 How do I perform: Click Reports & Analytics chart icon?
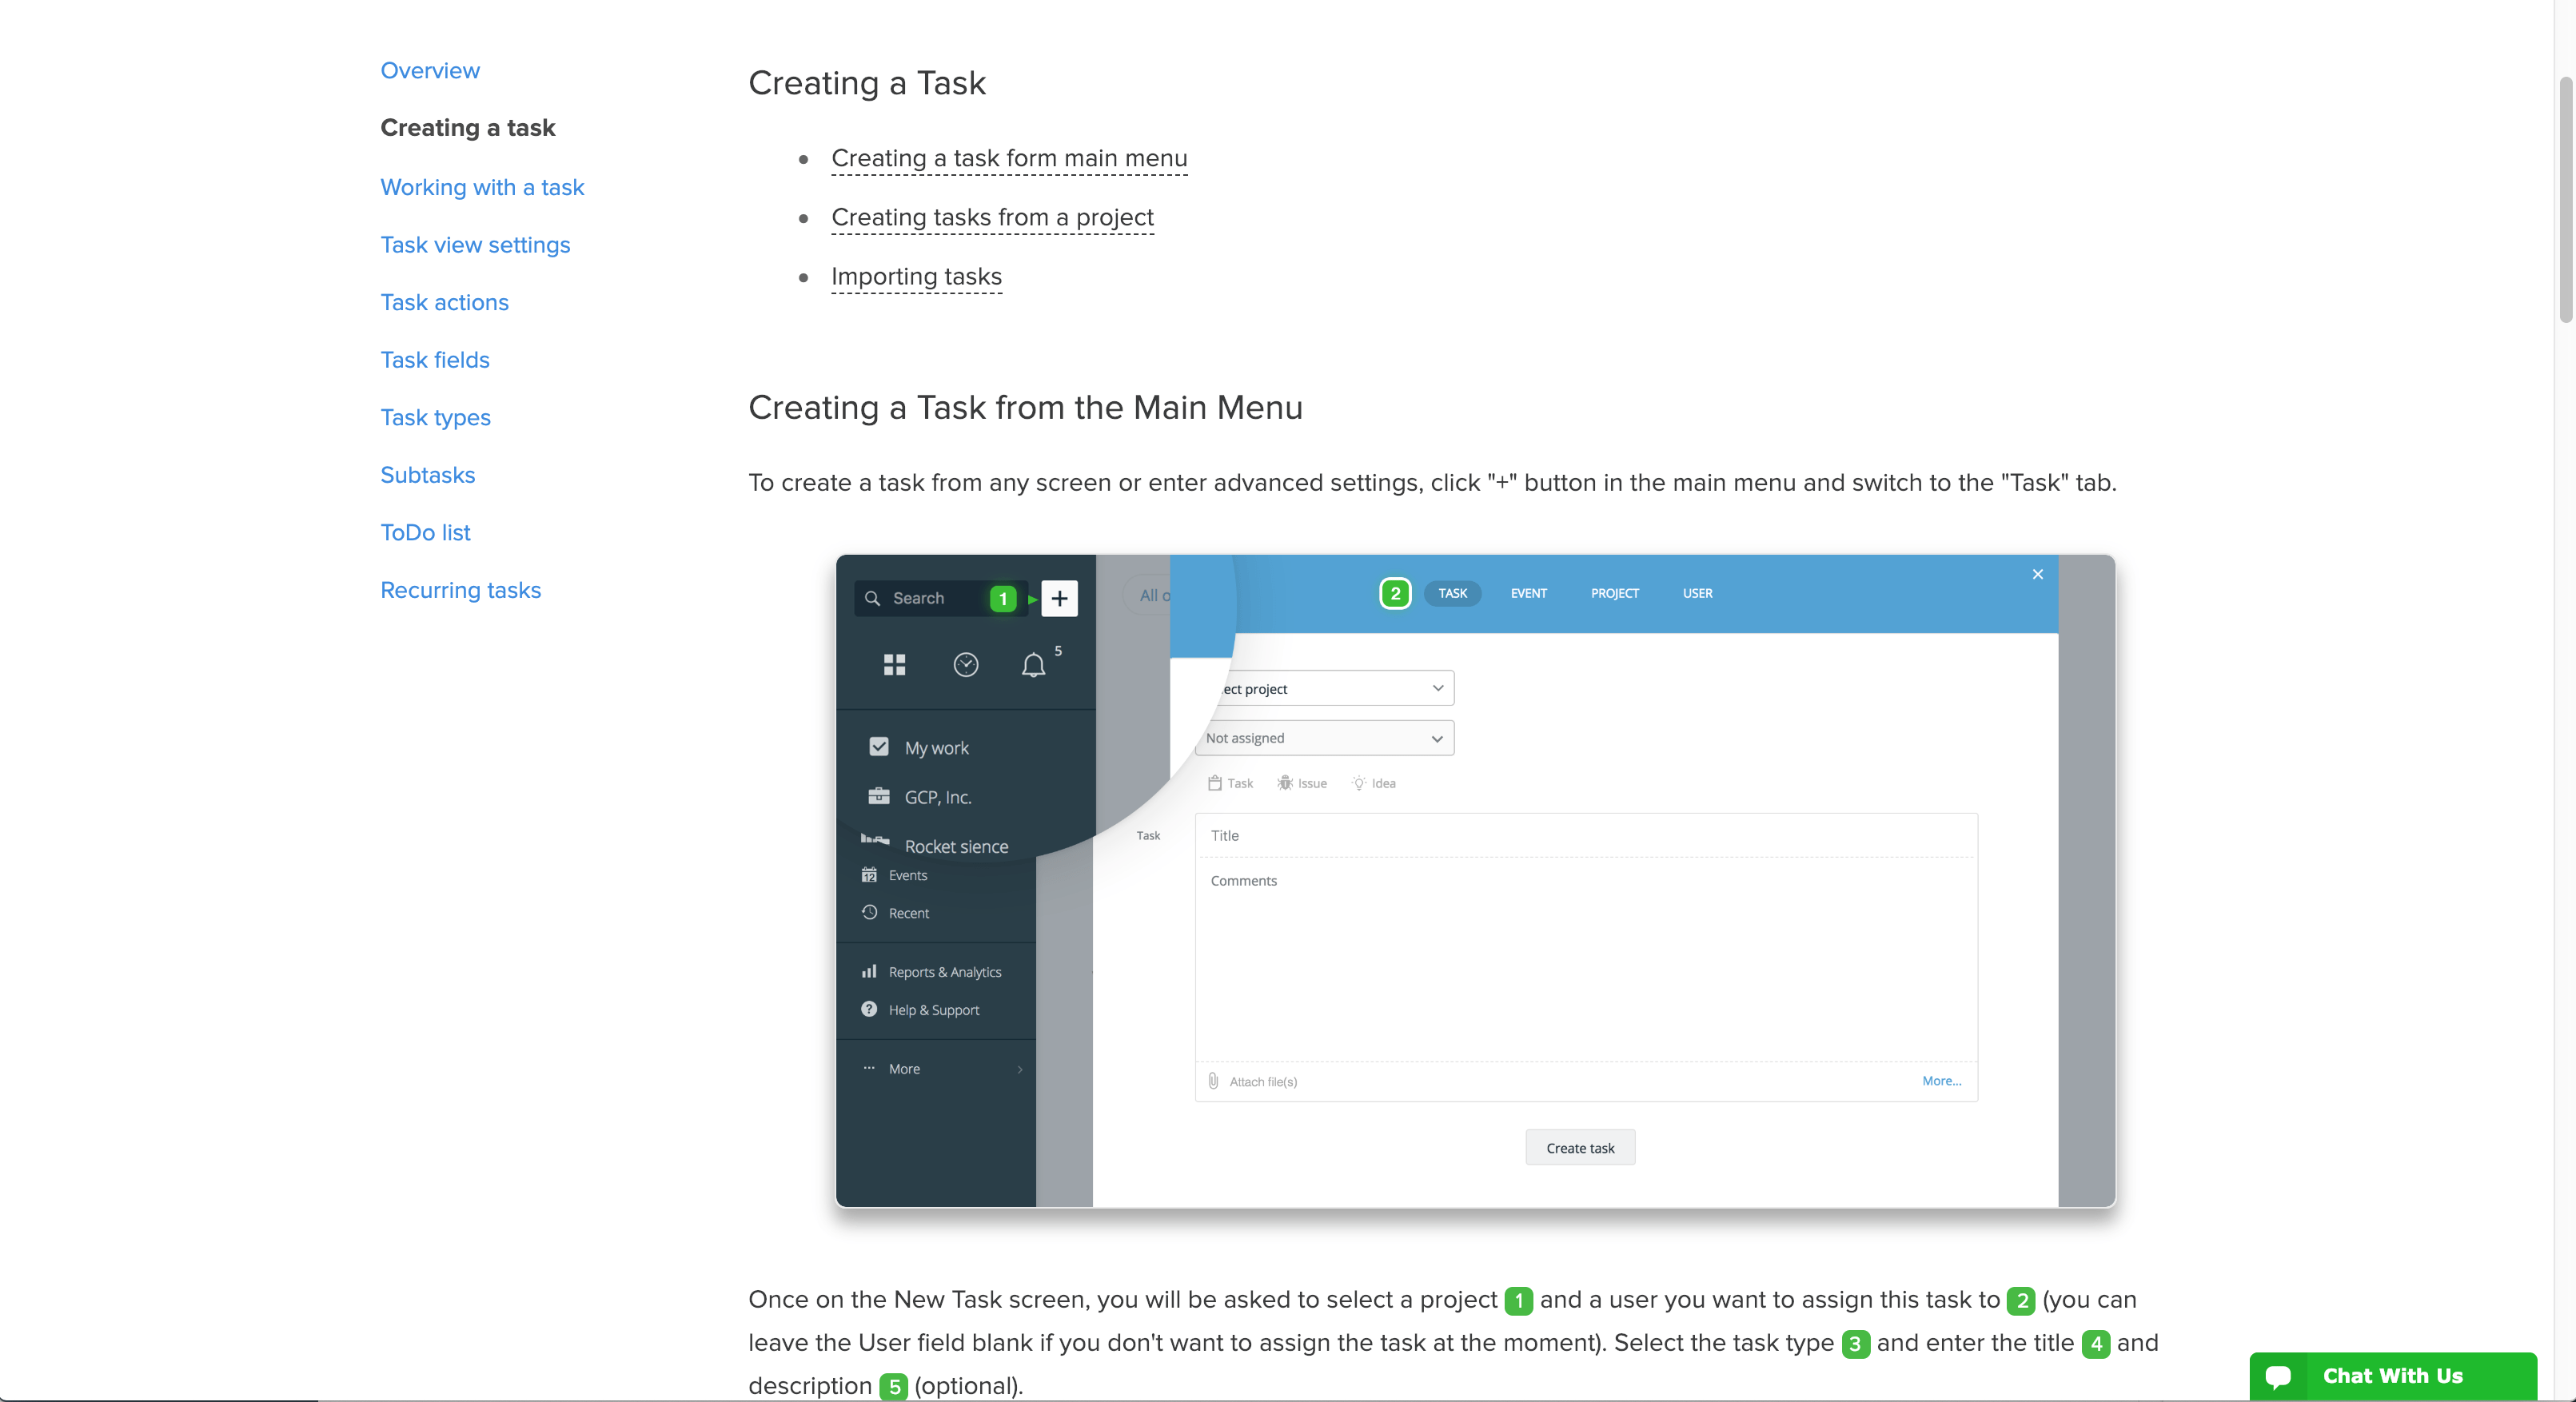[869, 971]
